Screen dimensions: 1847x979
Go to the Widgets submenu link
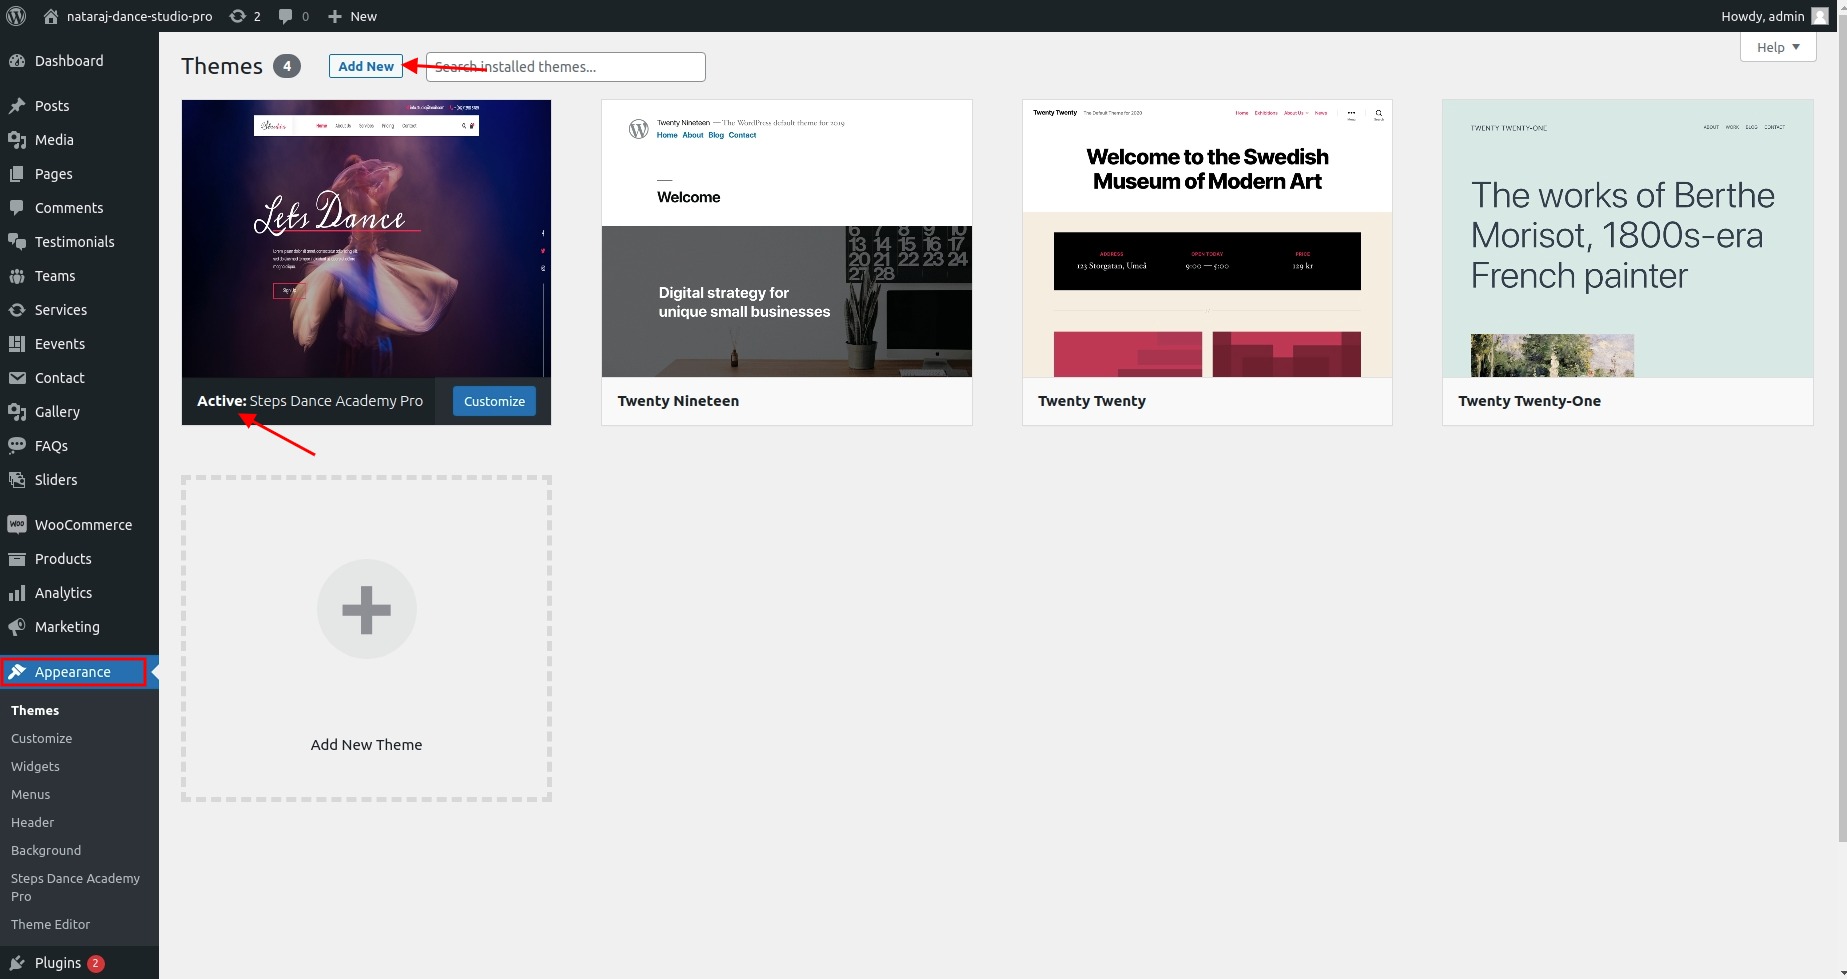[35, 766]
